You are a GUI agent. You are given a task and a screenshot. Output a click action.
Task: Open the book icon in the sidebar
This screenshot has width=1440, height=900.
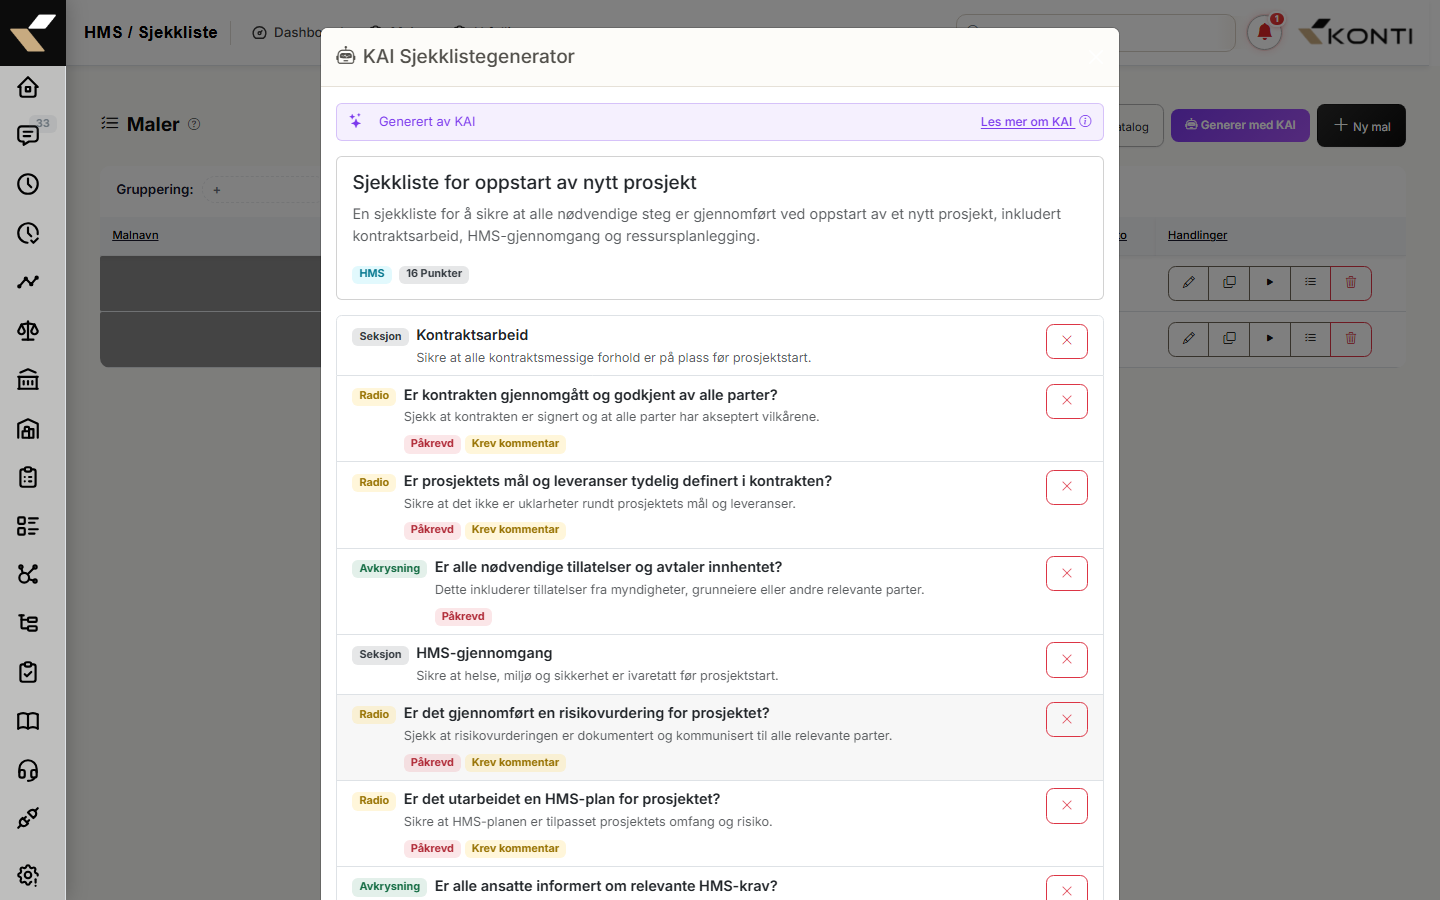[28, 721]
